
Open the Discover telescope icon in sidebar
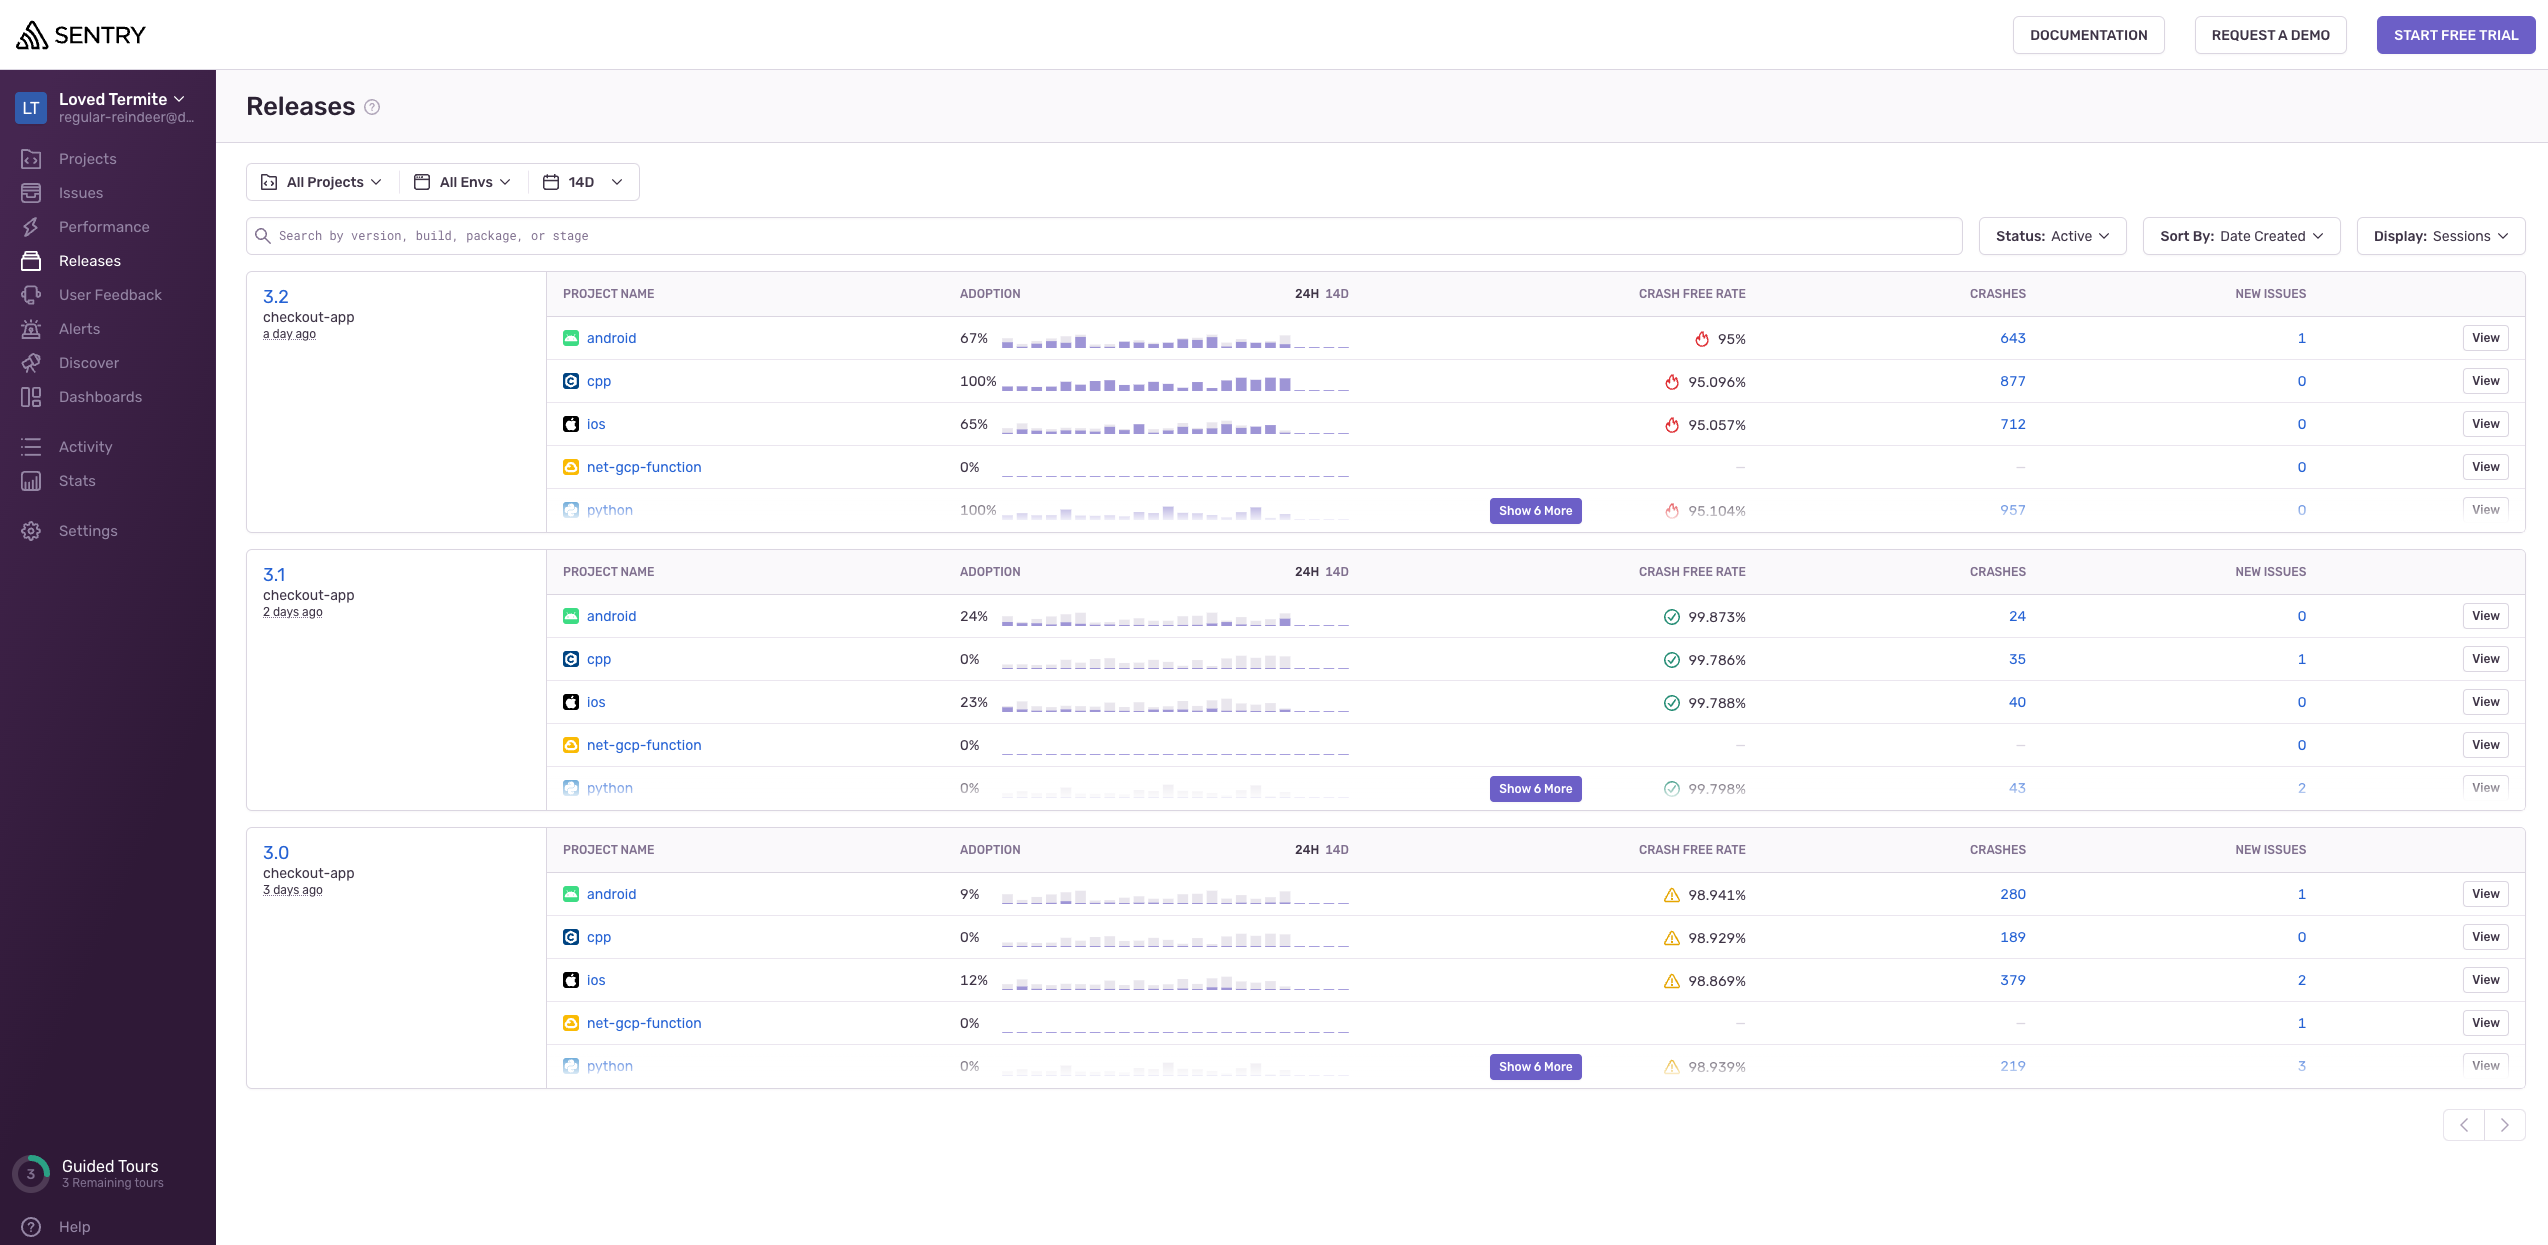(31, 363)
